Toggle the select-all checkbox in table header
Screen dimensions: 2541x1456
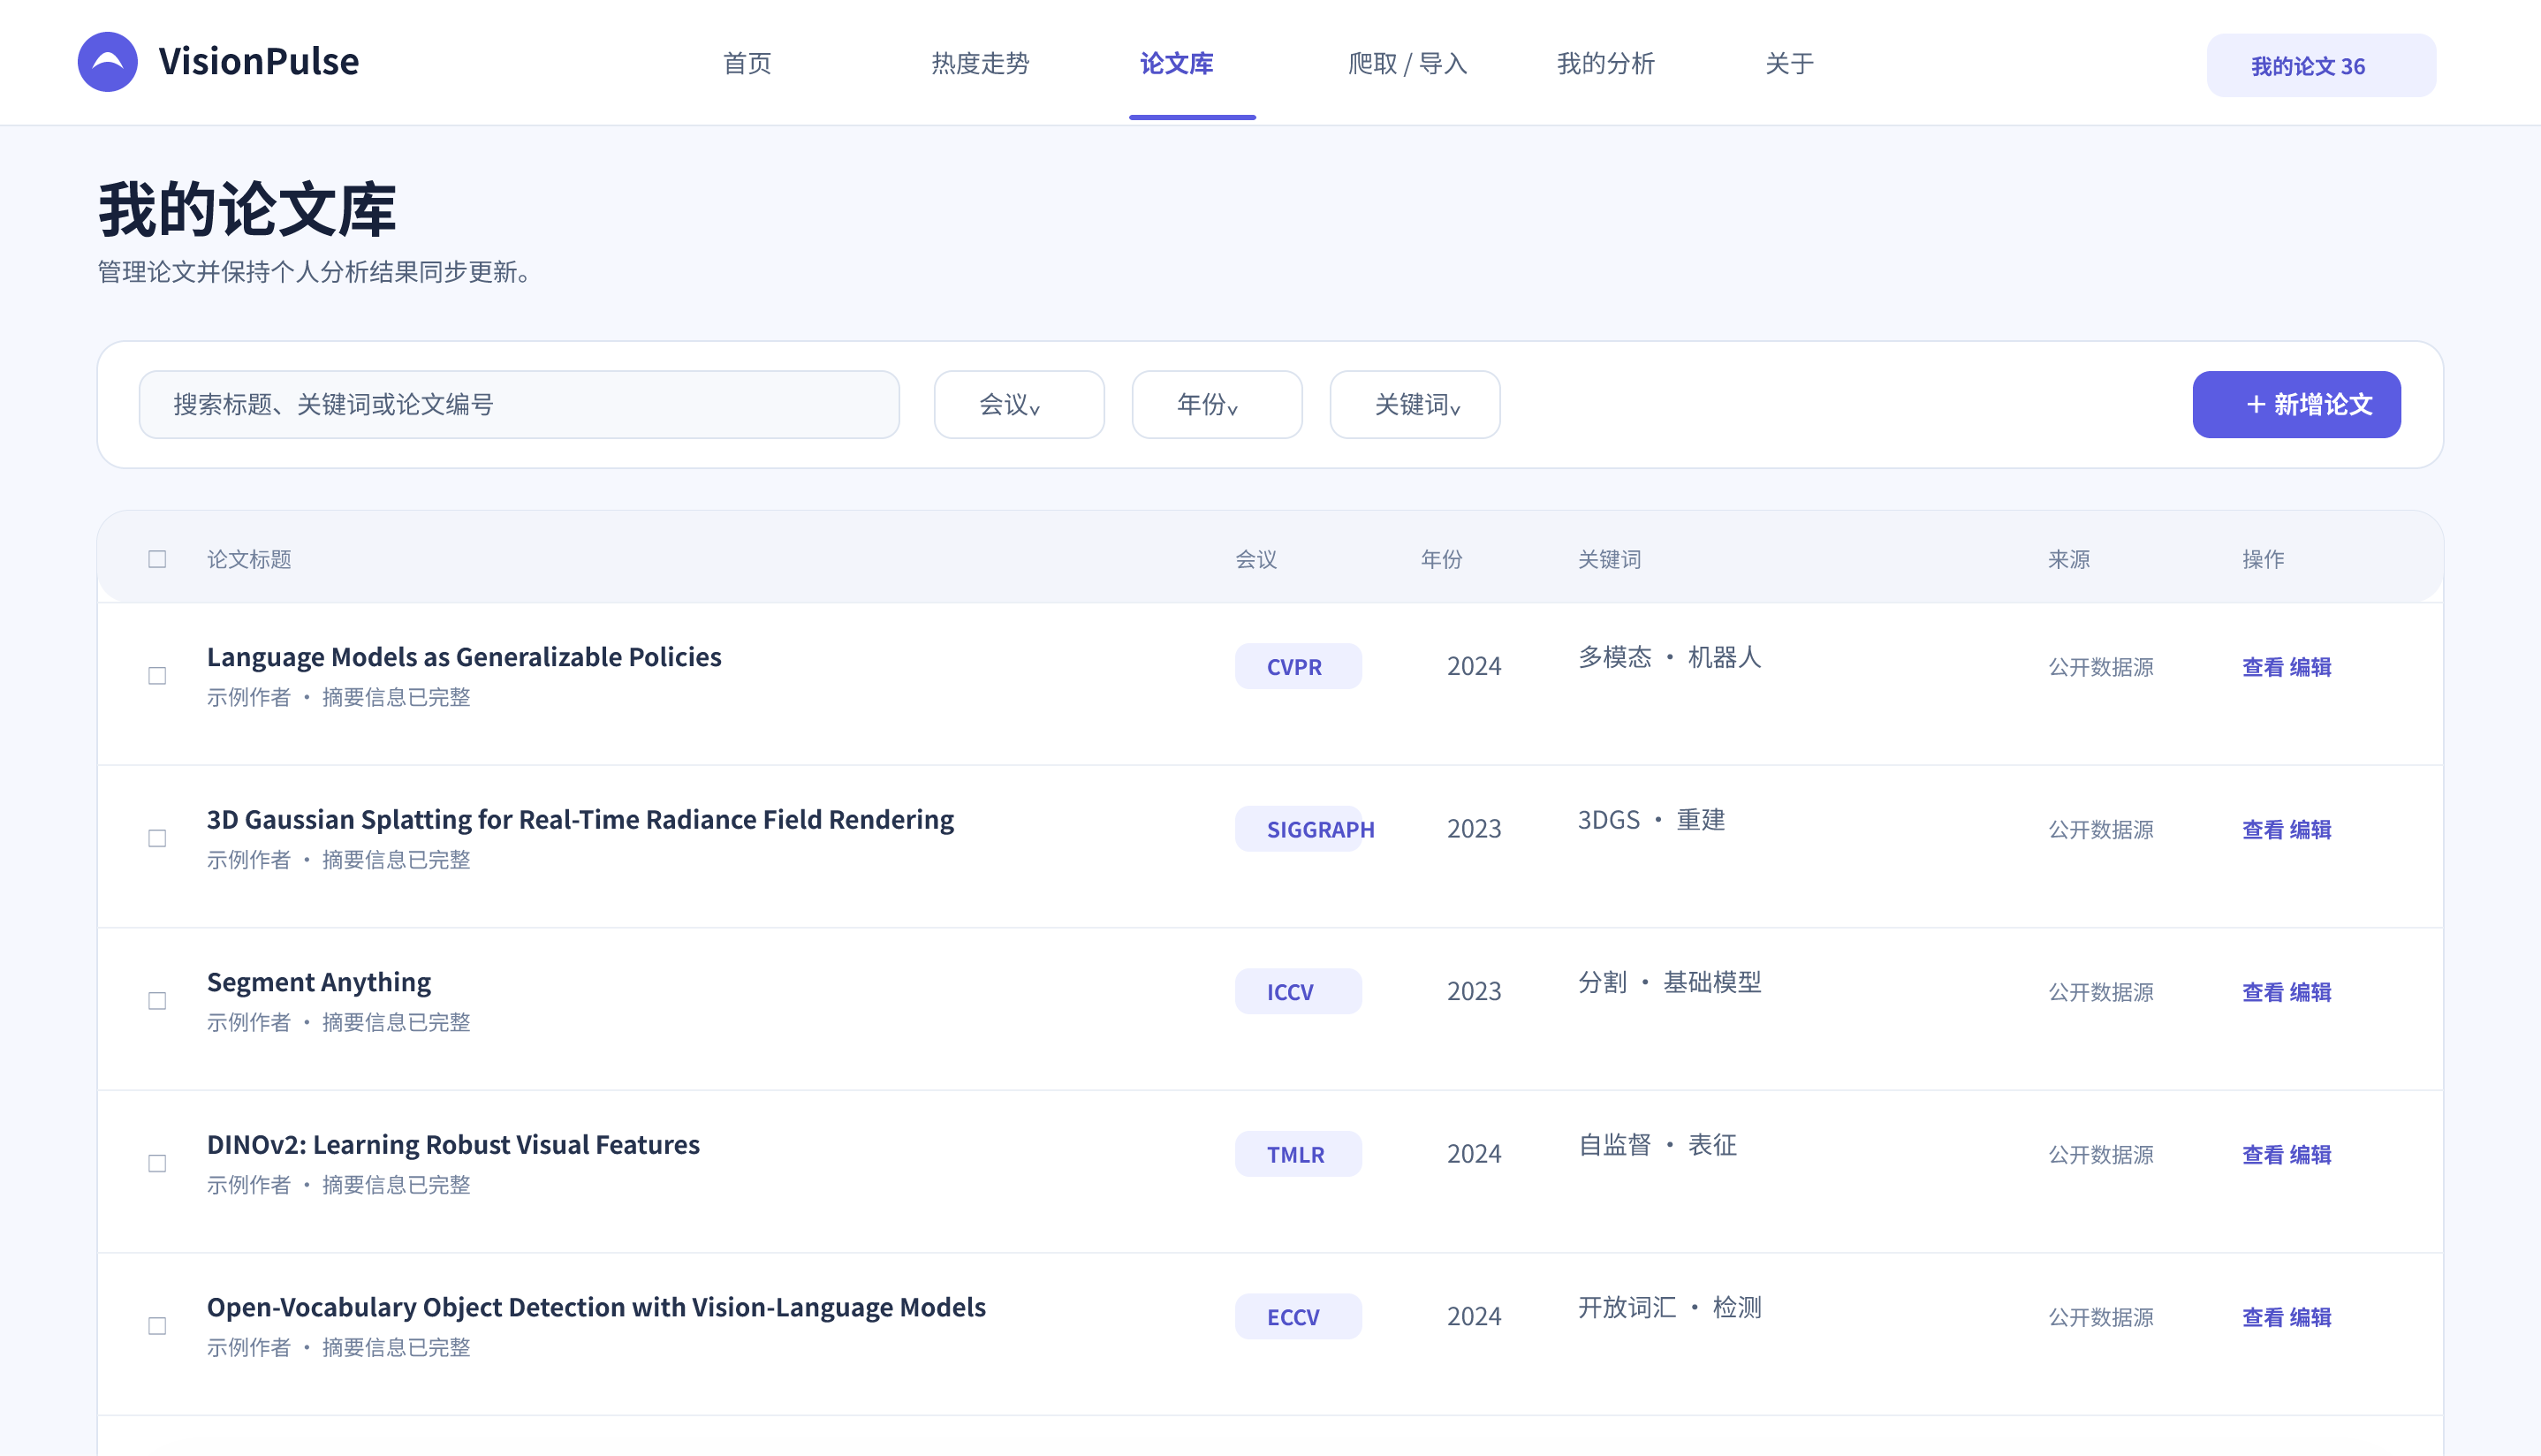[x=157, y=559]
